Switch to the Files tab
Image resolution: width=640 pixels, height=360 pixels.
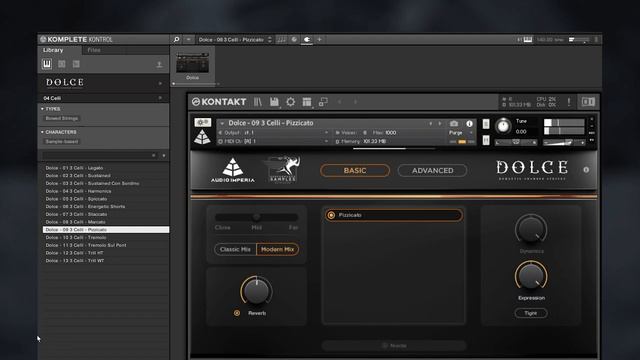pyautogui.click(x=94, y=50)
